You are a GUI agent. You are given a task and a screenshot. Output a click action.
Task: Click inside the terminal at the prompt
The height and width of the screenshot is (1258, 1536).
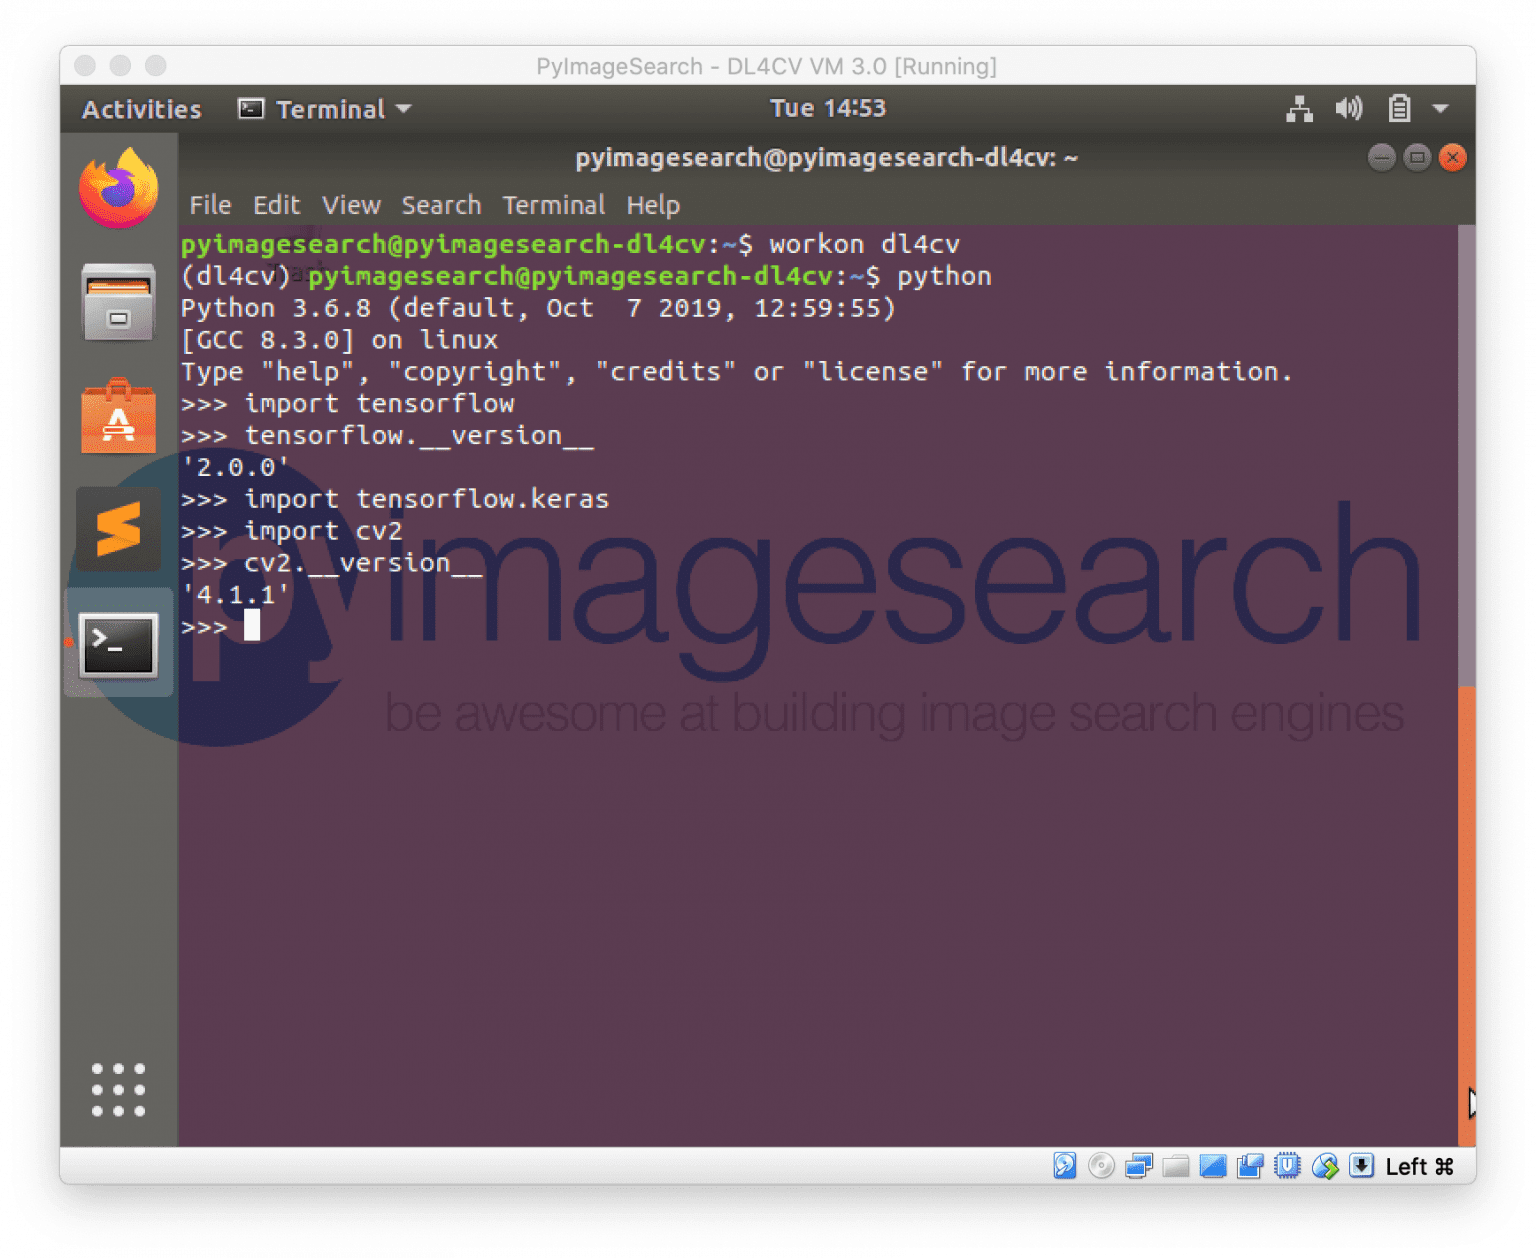253,626
